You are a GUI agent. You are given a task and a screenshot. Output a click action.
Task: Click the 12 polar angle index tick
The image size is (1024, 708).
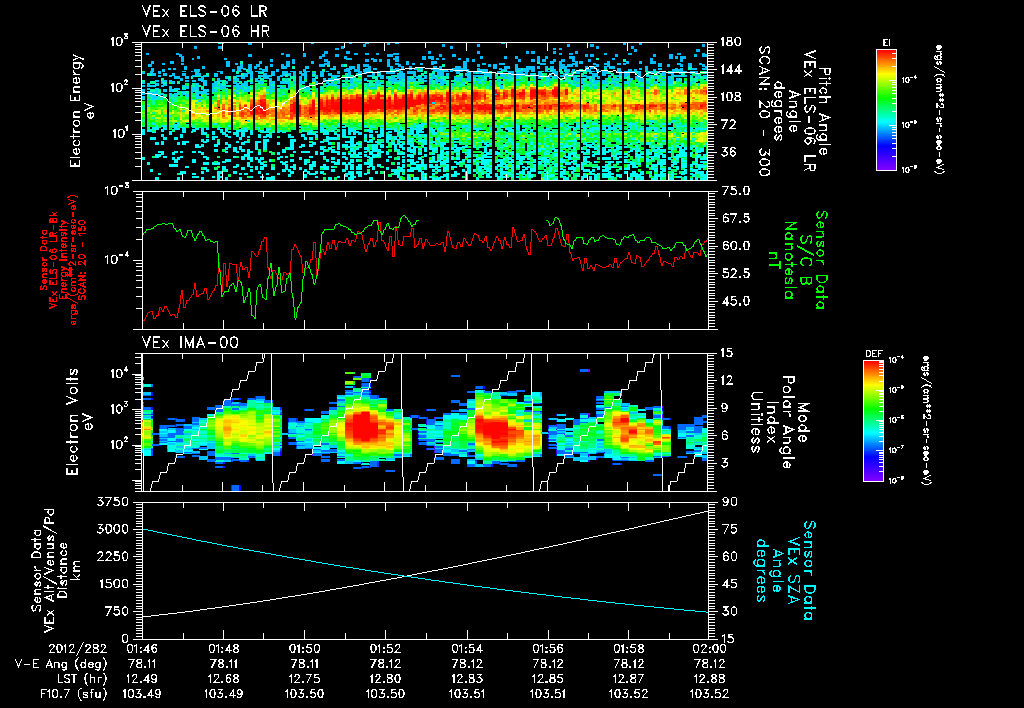tap(729, 380)
